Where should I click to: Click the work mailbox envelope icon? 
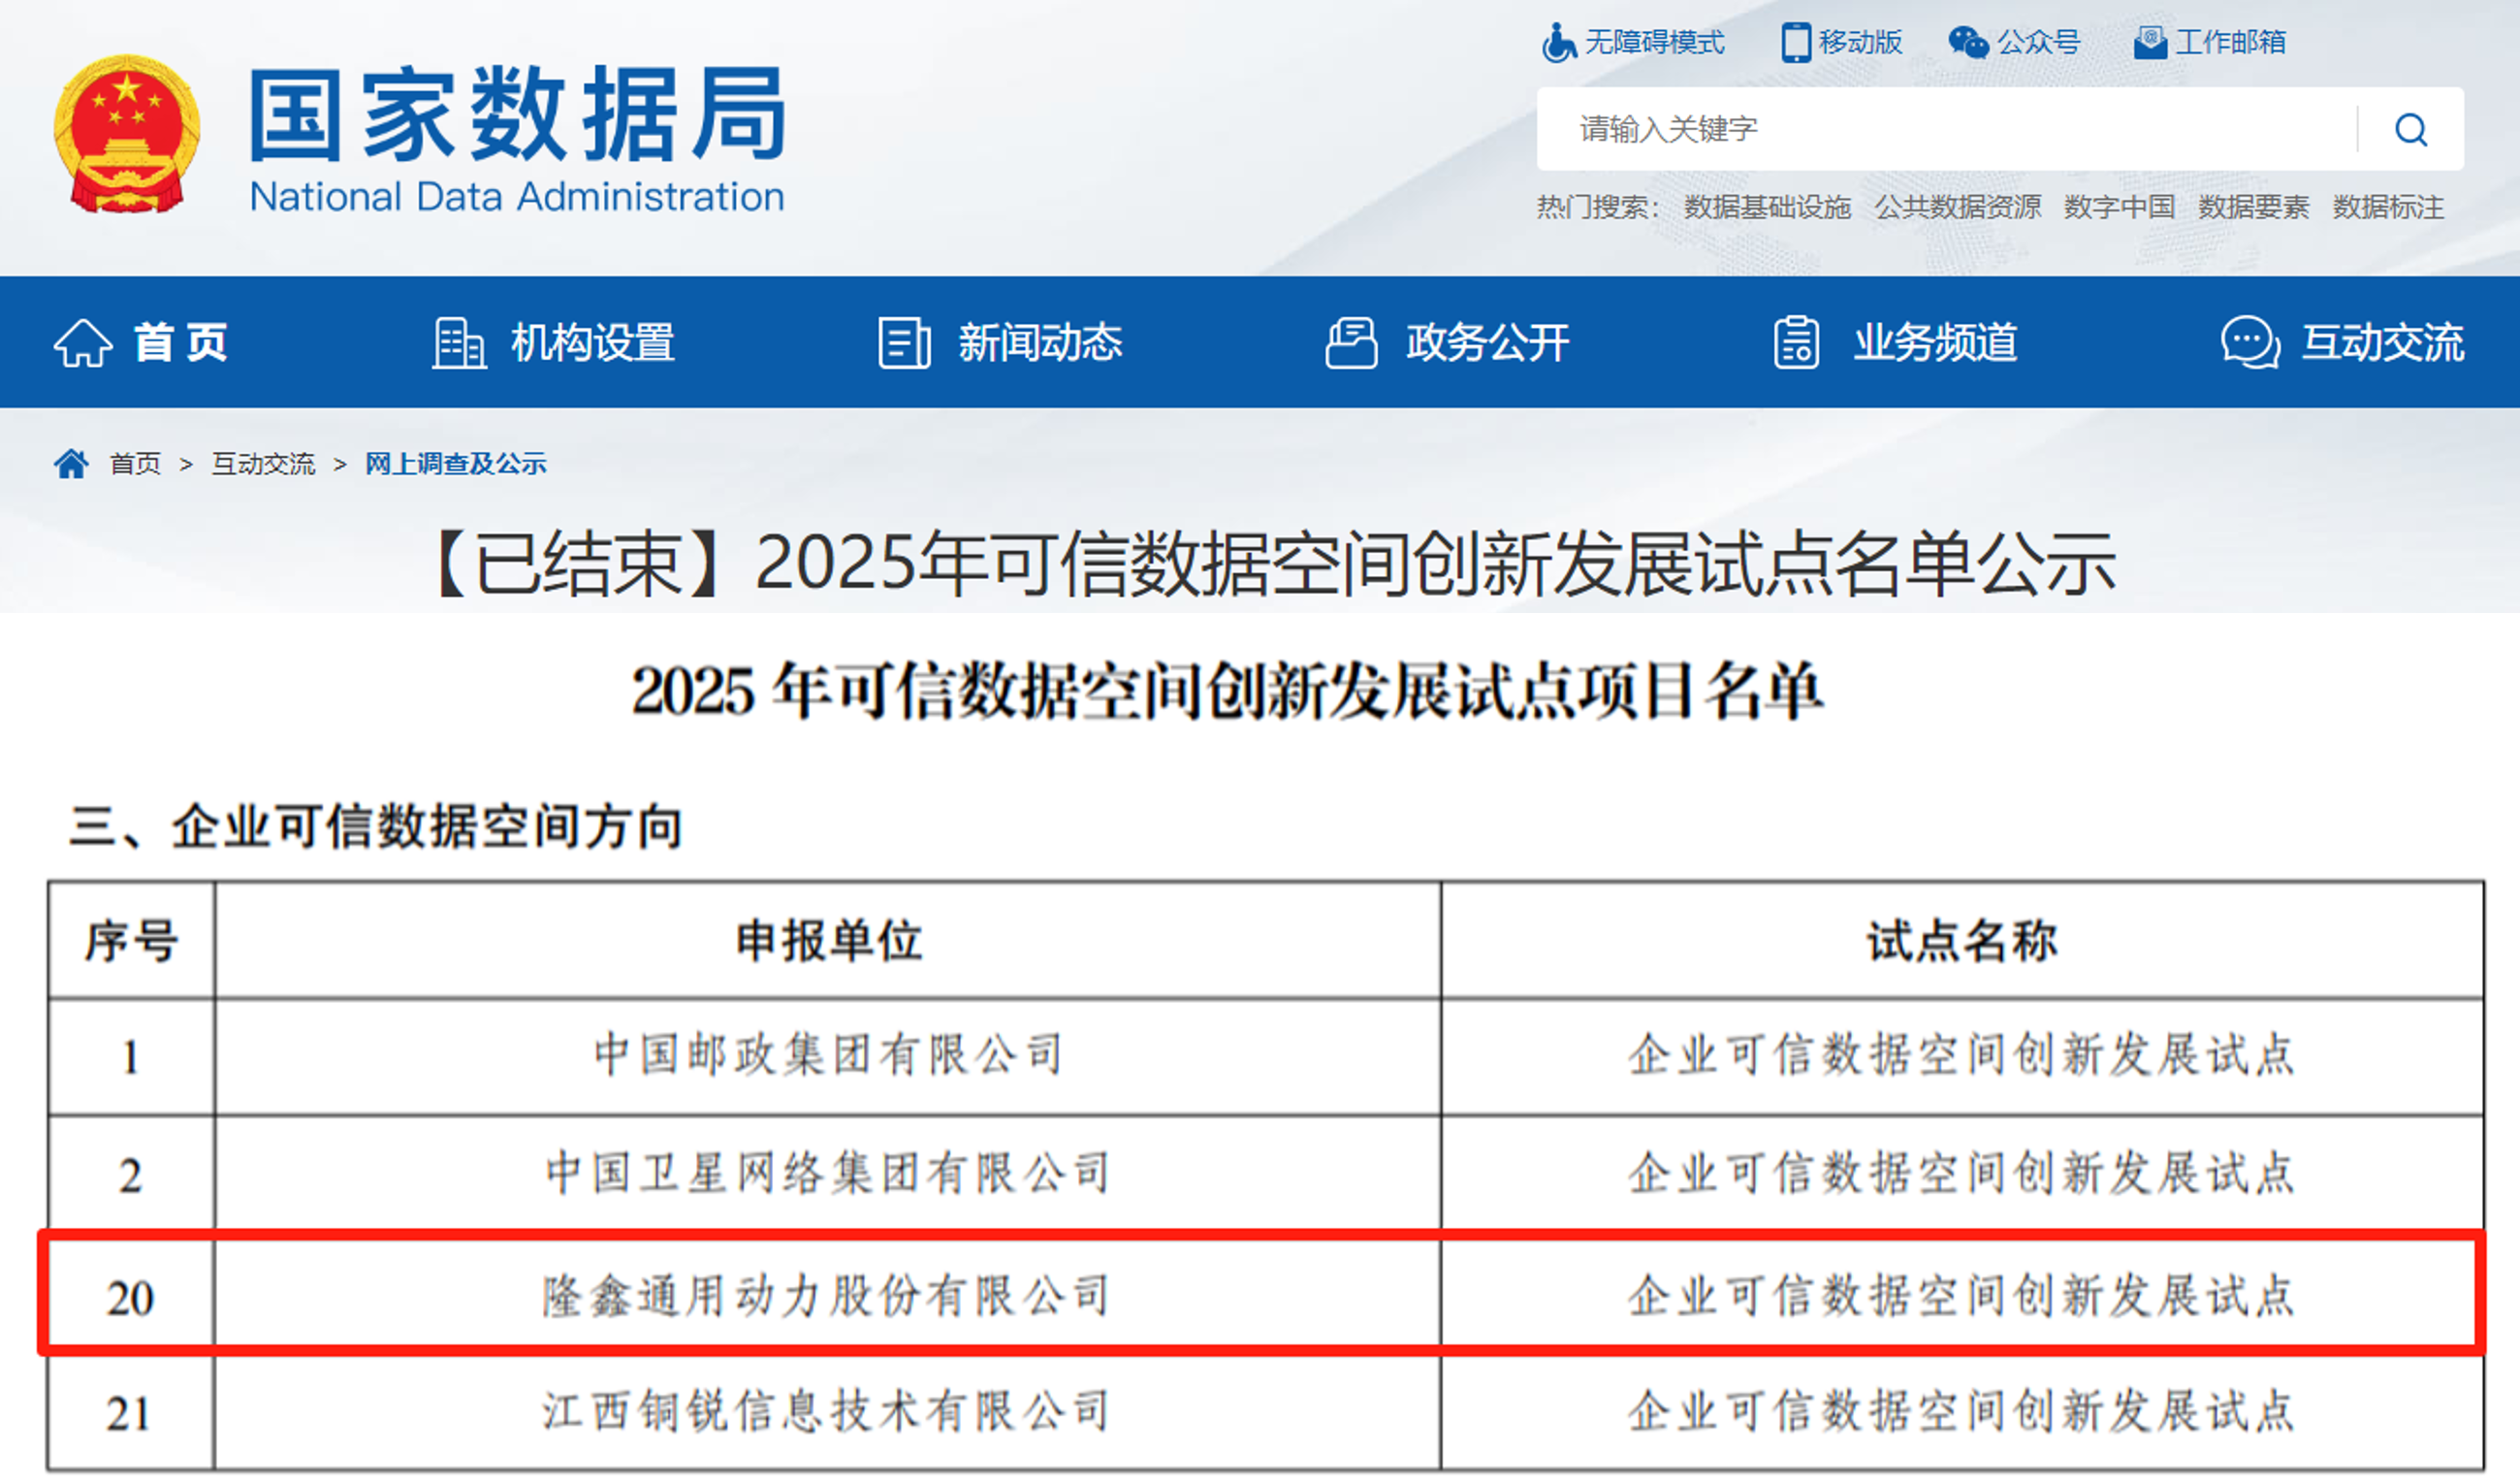(2150, 42)
